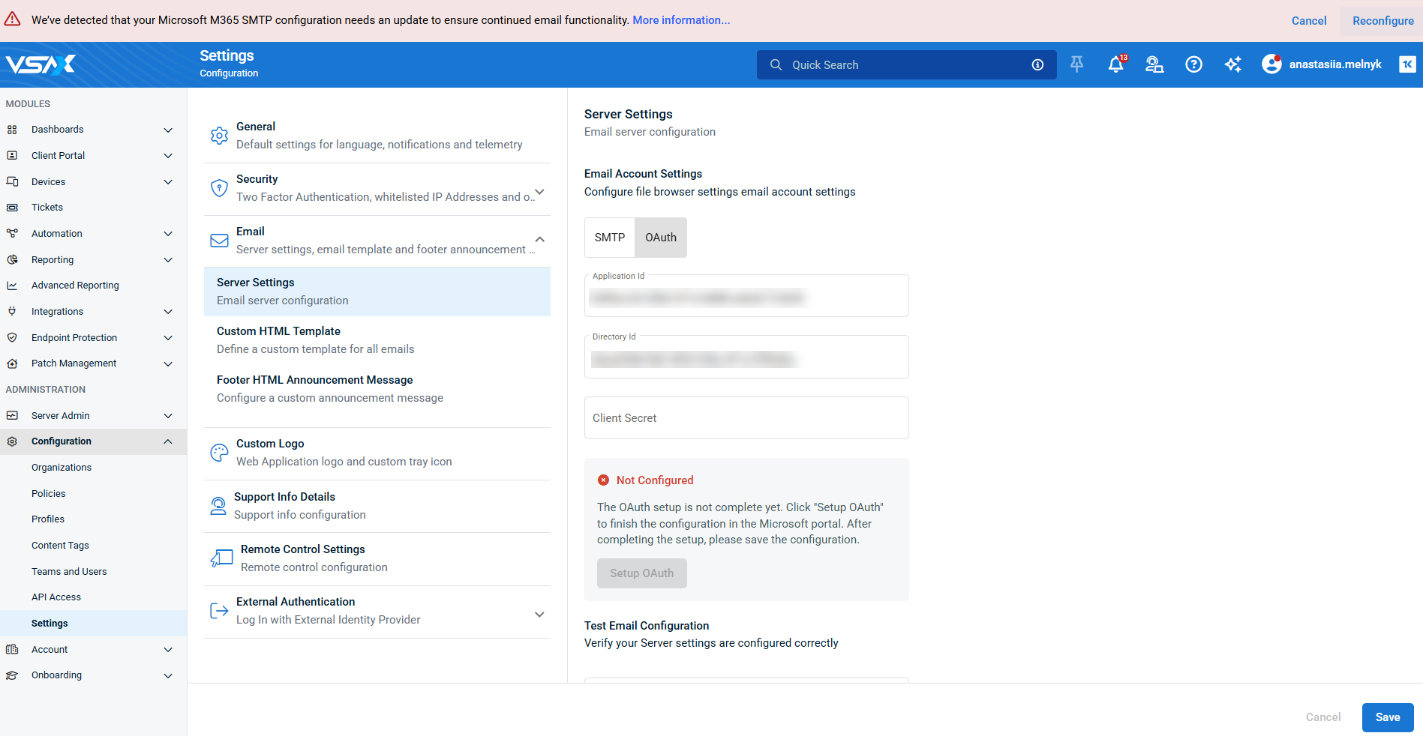Click Reconfigure in the warning banner

[x=1383, y=21]
